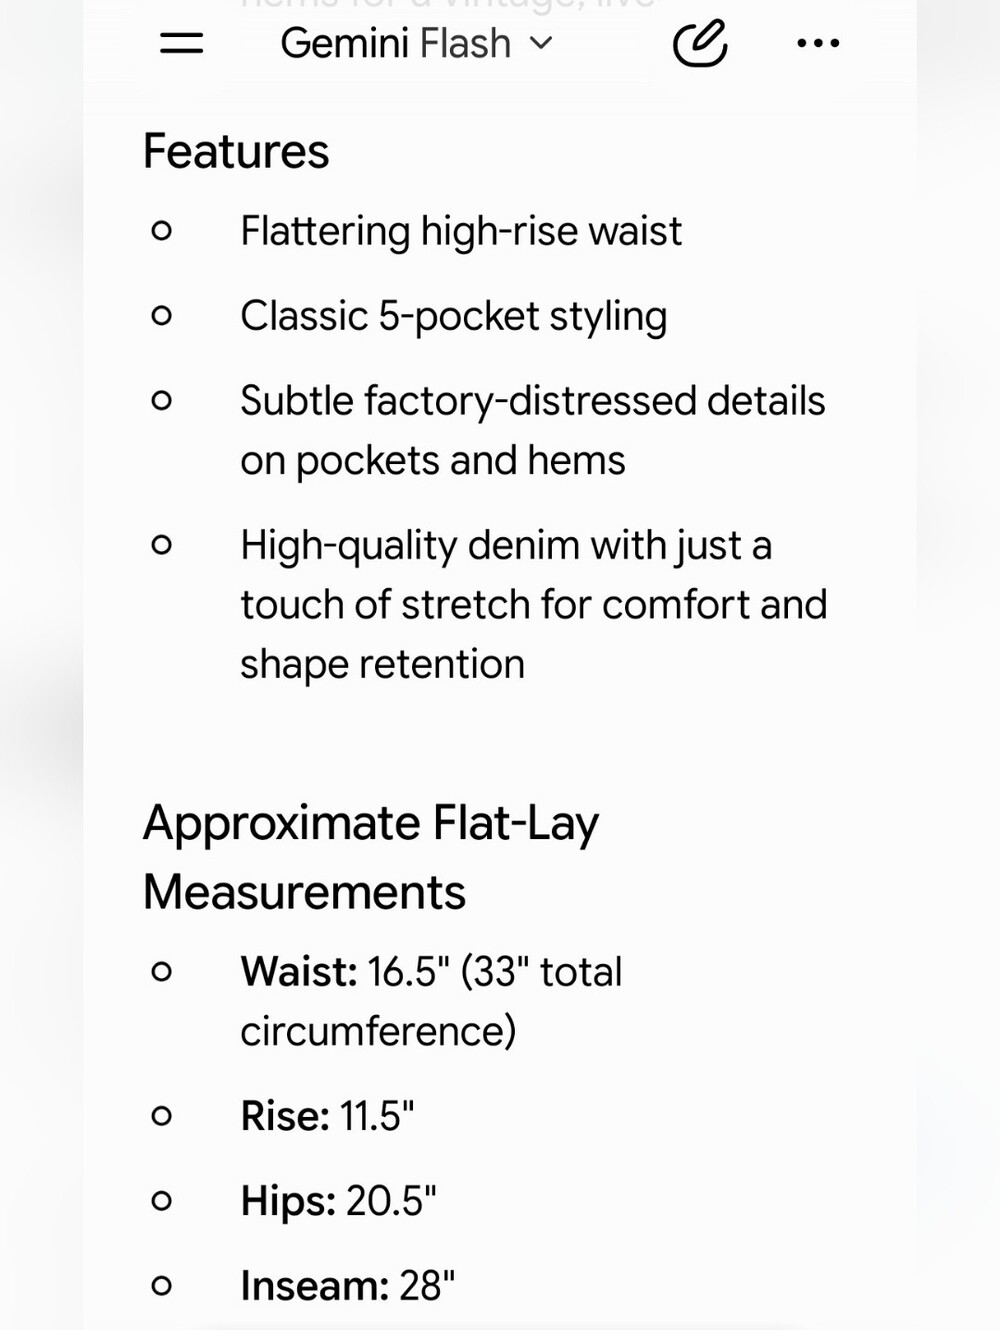This screenshot has width=1000, height=1330.
Task: Open the hamburger menu
Action: tap(182, 43)
